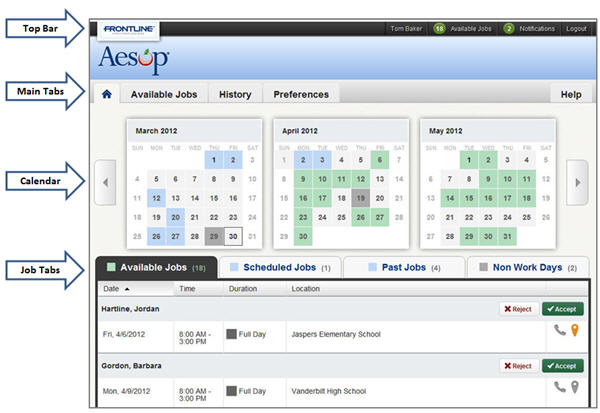Select March 20 blue day in calendar
Screen dimensions: 600x413
(x=176, y=217)
